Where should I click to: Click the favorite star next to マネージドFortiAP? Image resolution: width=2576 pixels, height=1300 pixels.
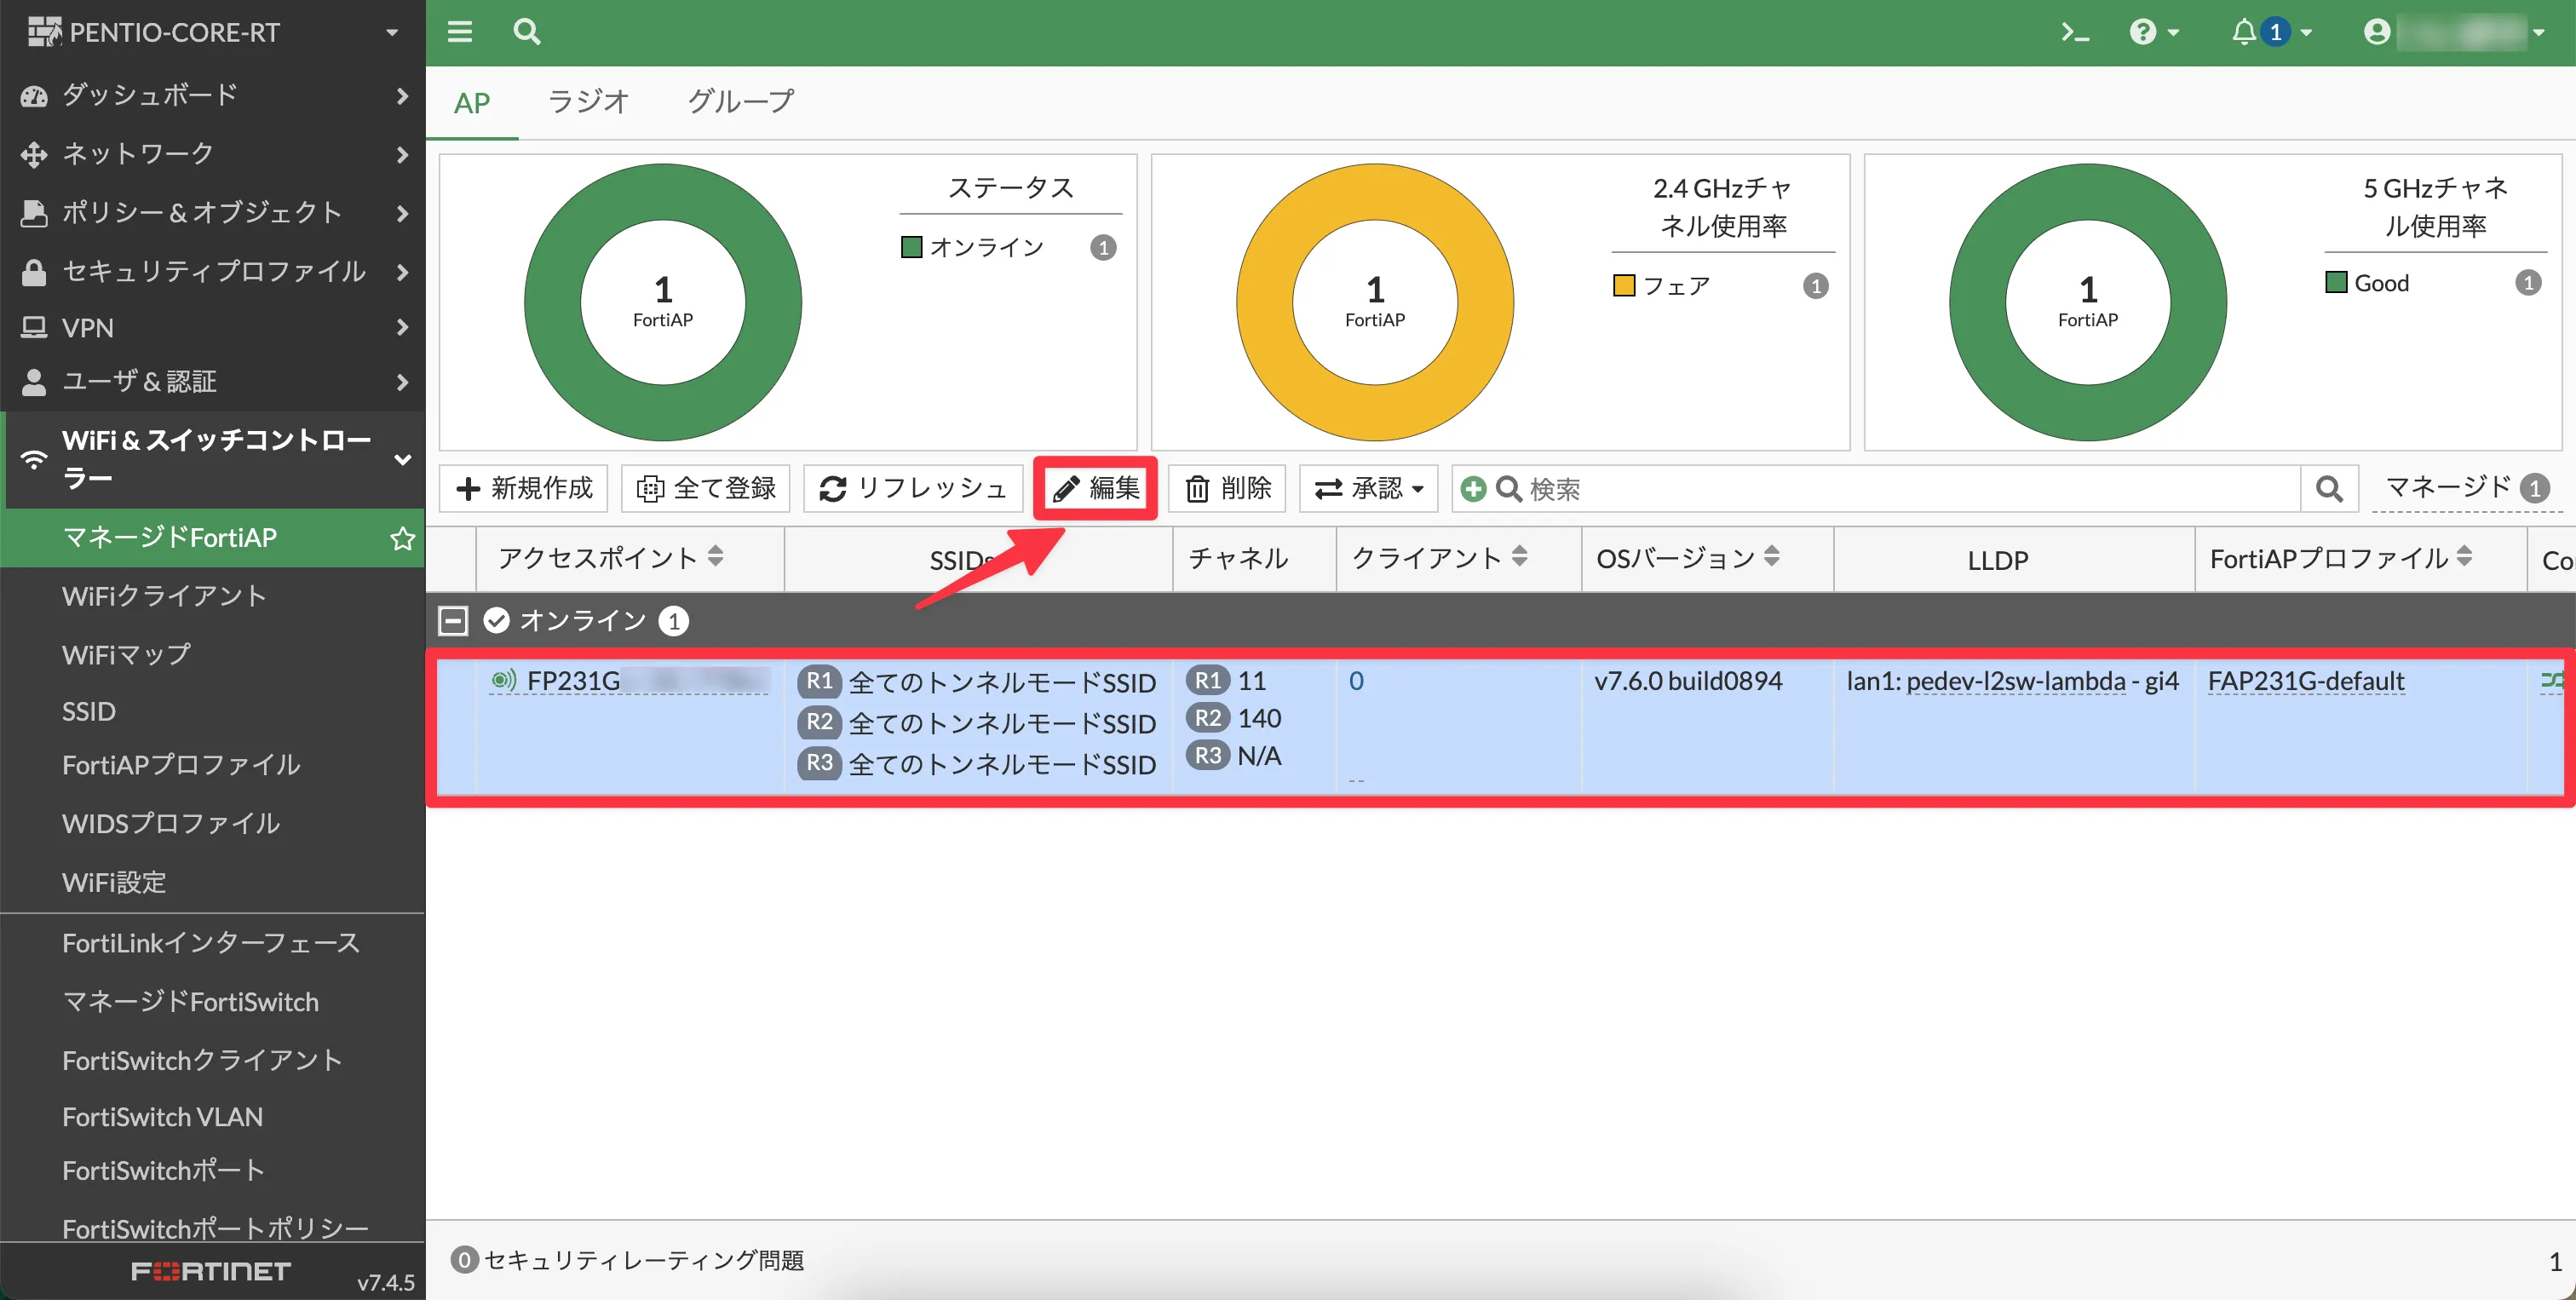click(402, 539)
